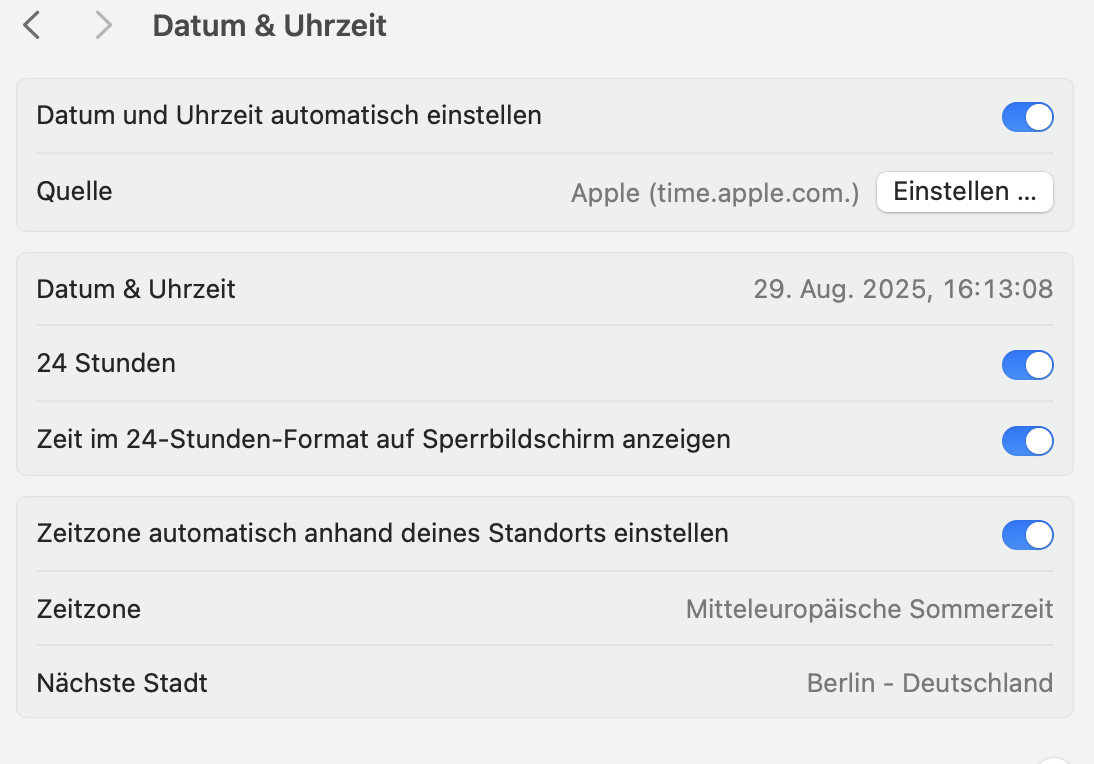Toggle automatic date and time setting
1094x764 pixels.
1027,117
